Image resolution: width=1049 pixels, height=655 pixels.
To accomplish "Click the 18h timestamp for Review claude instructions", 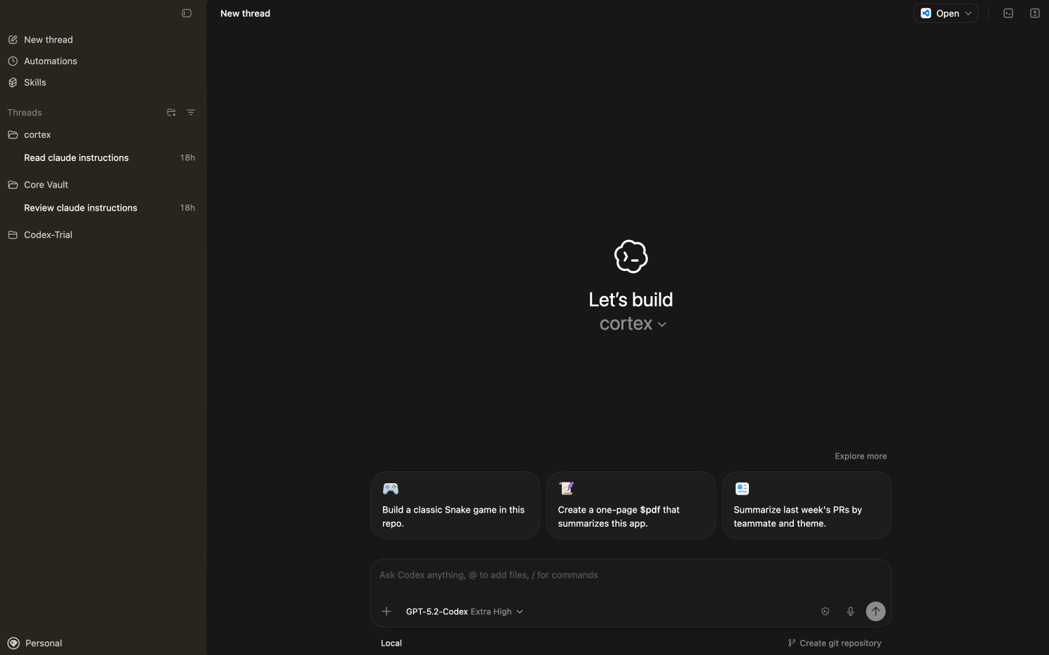I will [187, 208].
